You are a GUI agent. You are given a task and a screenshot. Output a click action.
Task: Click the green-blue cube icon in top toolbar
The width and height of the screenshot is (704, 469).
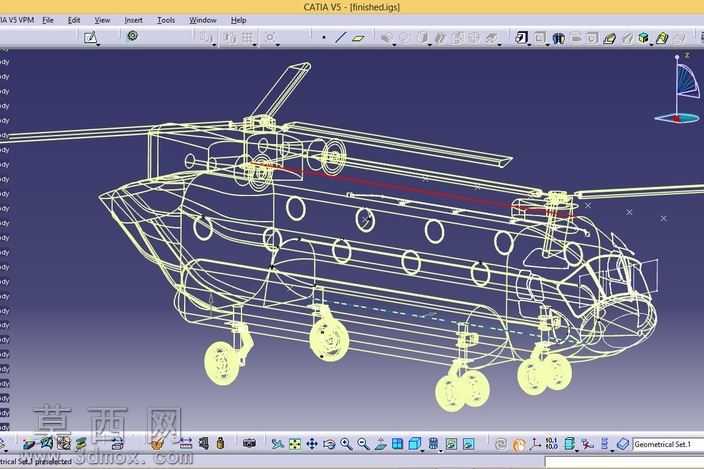pyautogui.click(x=643, y=38)
